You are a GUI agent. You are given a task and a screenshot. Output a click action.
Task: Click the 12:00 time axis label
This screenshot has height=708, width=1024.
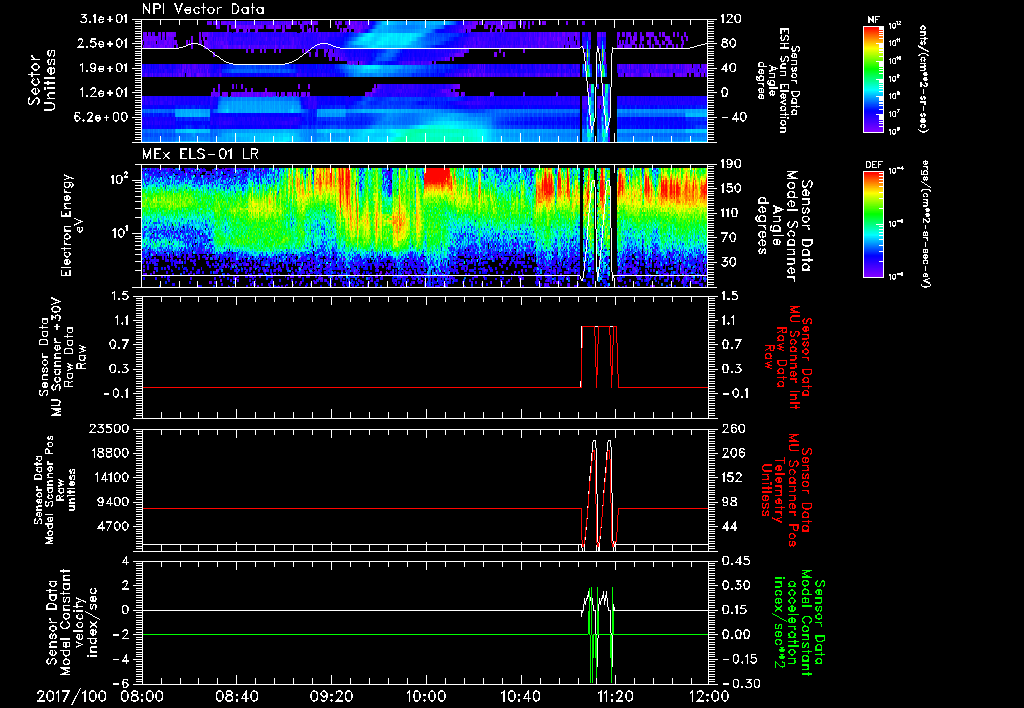point(708,696)
